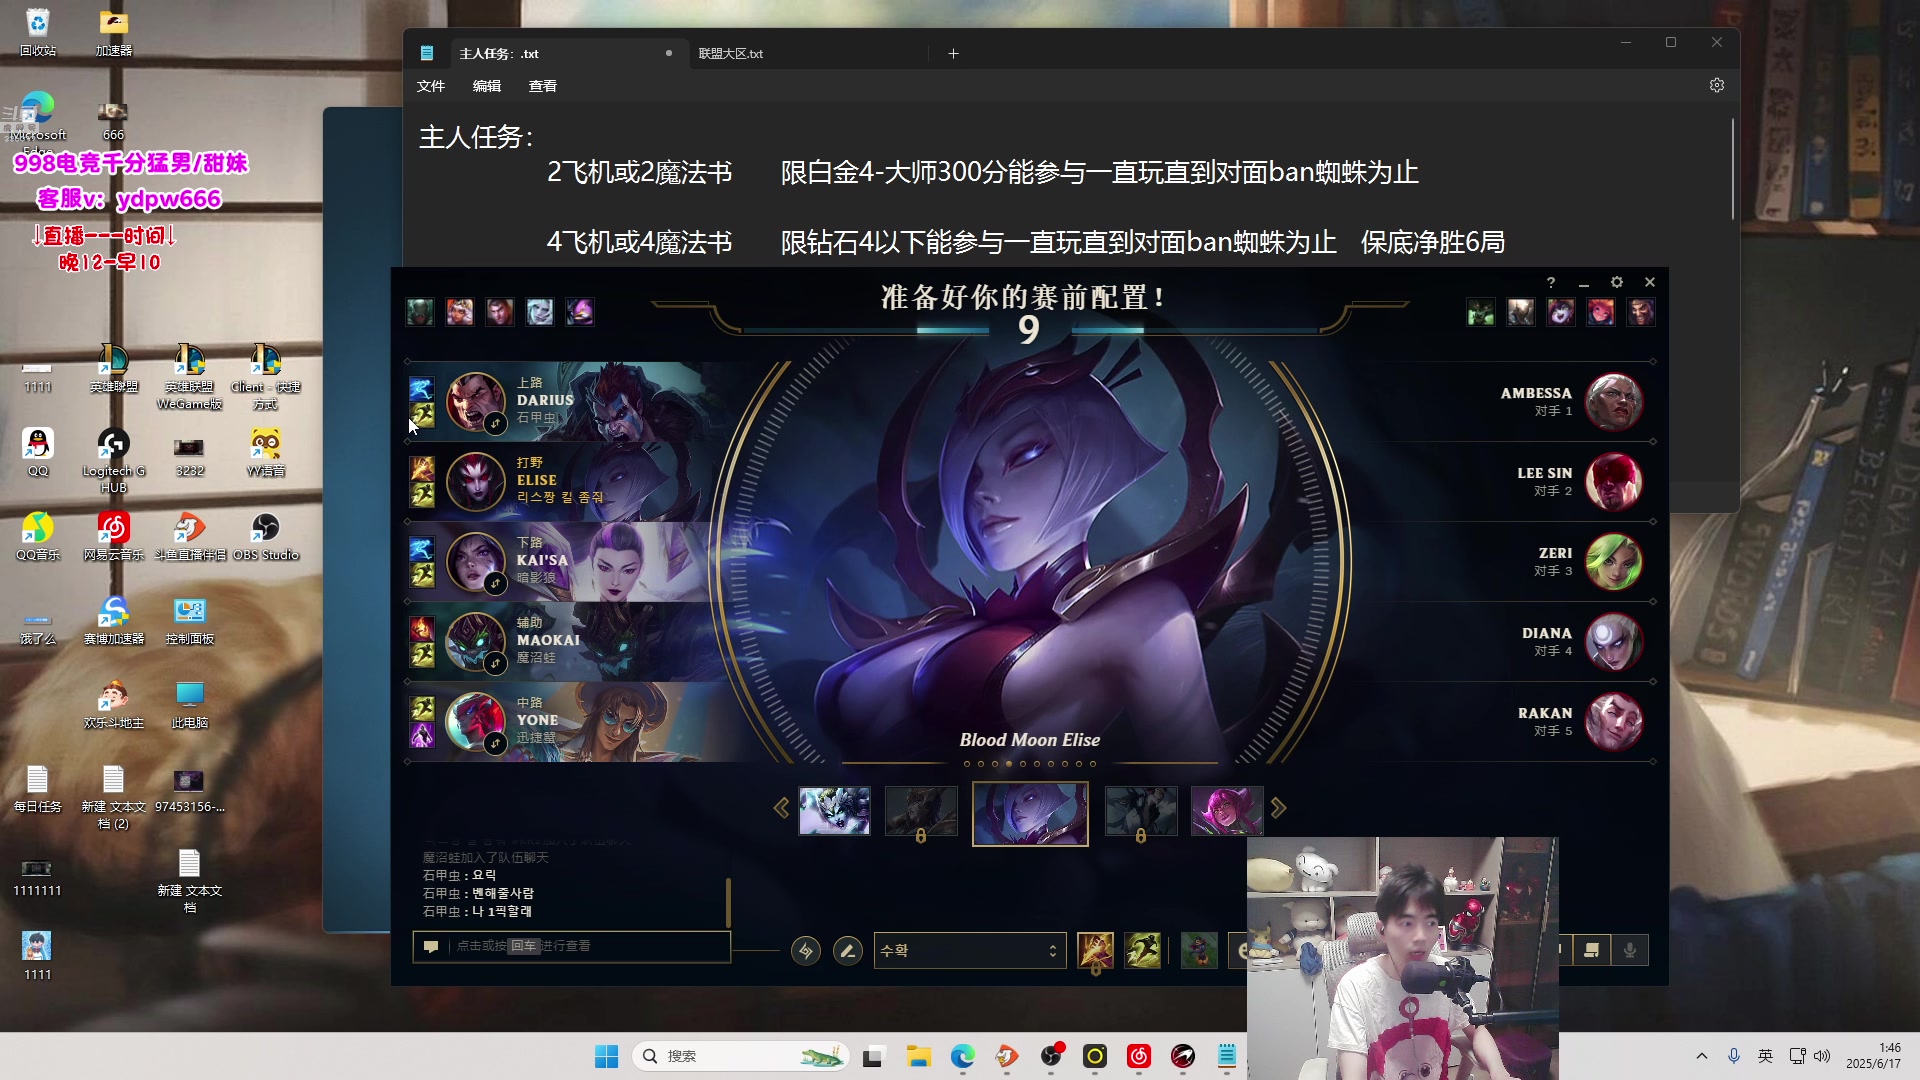Add a new Notepad tab

(x=953, y=54)
